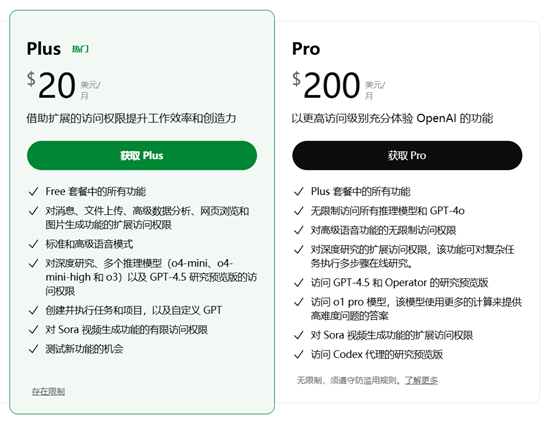Click the black 获取 Pro button

pyautogui.click(x=407, y=155)
